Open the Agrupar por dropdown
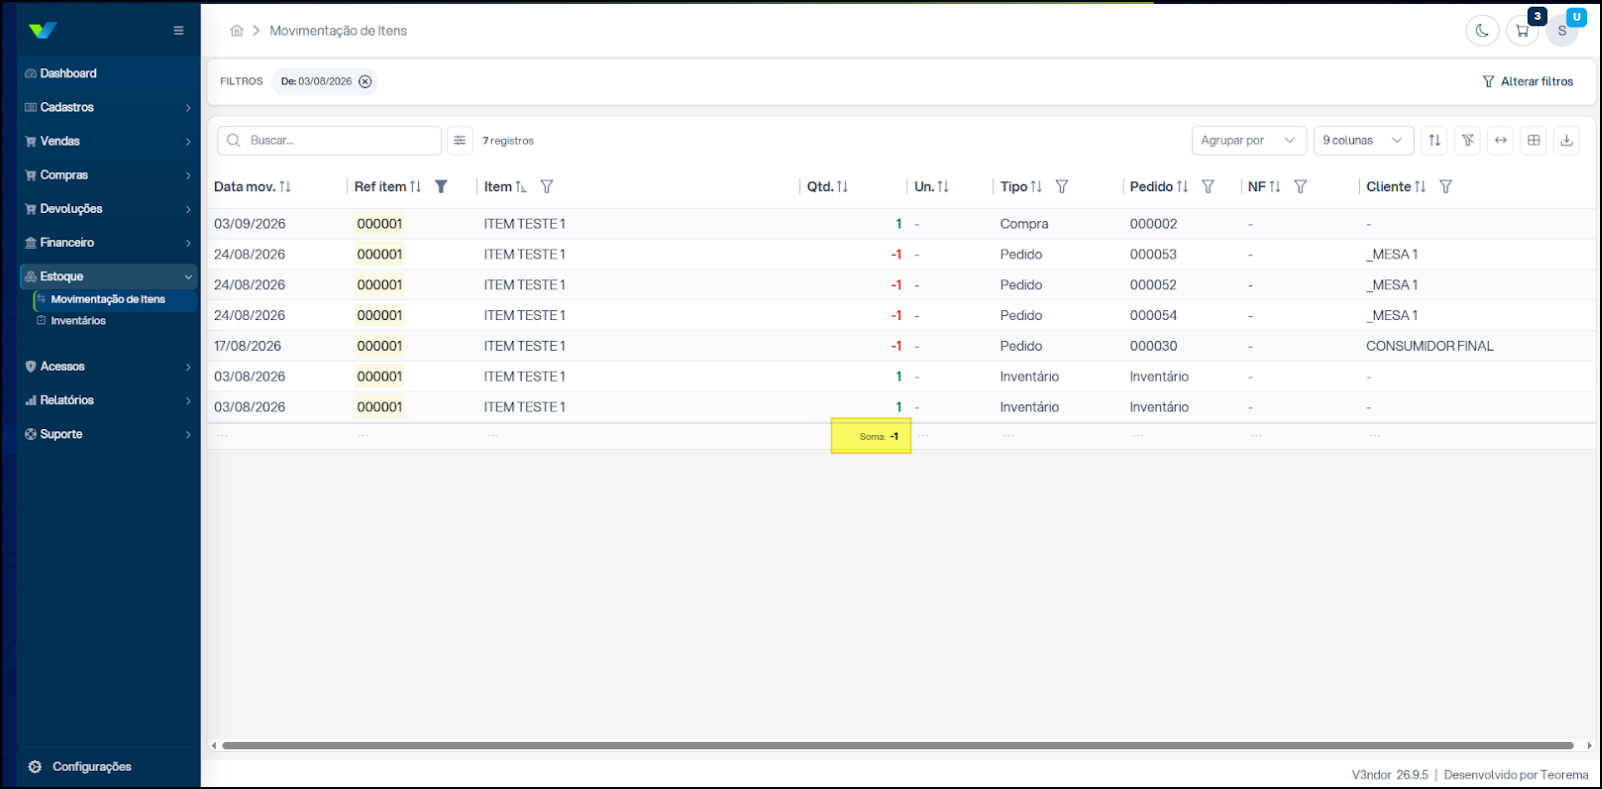This screenshot has width=1602, height=789. pos(1249,141)
